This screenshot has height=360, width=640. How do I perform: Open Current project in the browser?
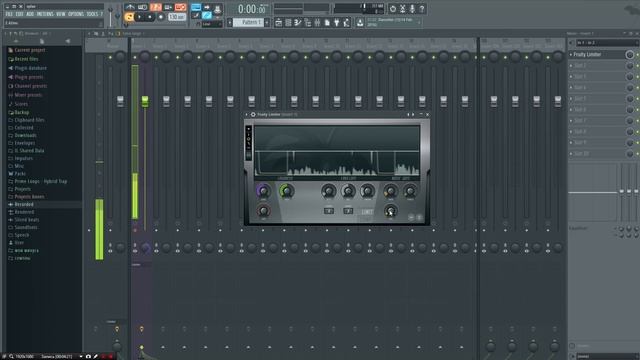[x=30, y=50]
